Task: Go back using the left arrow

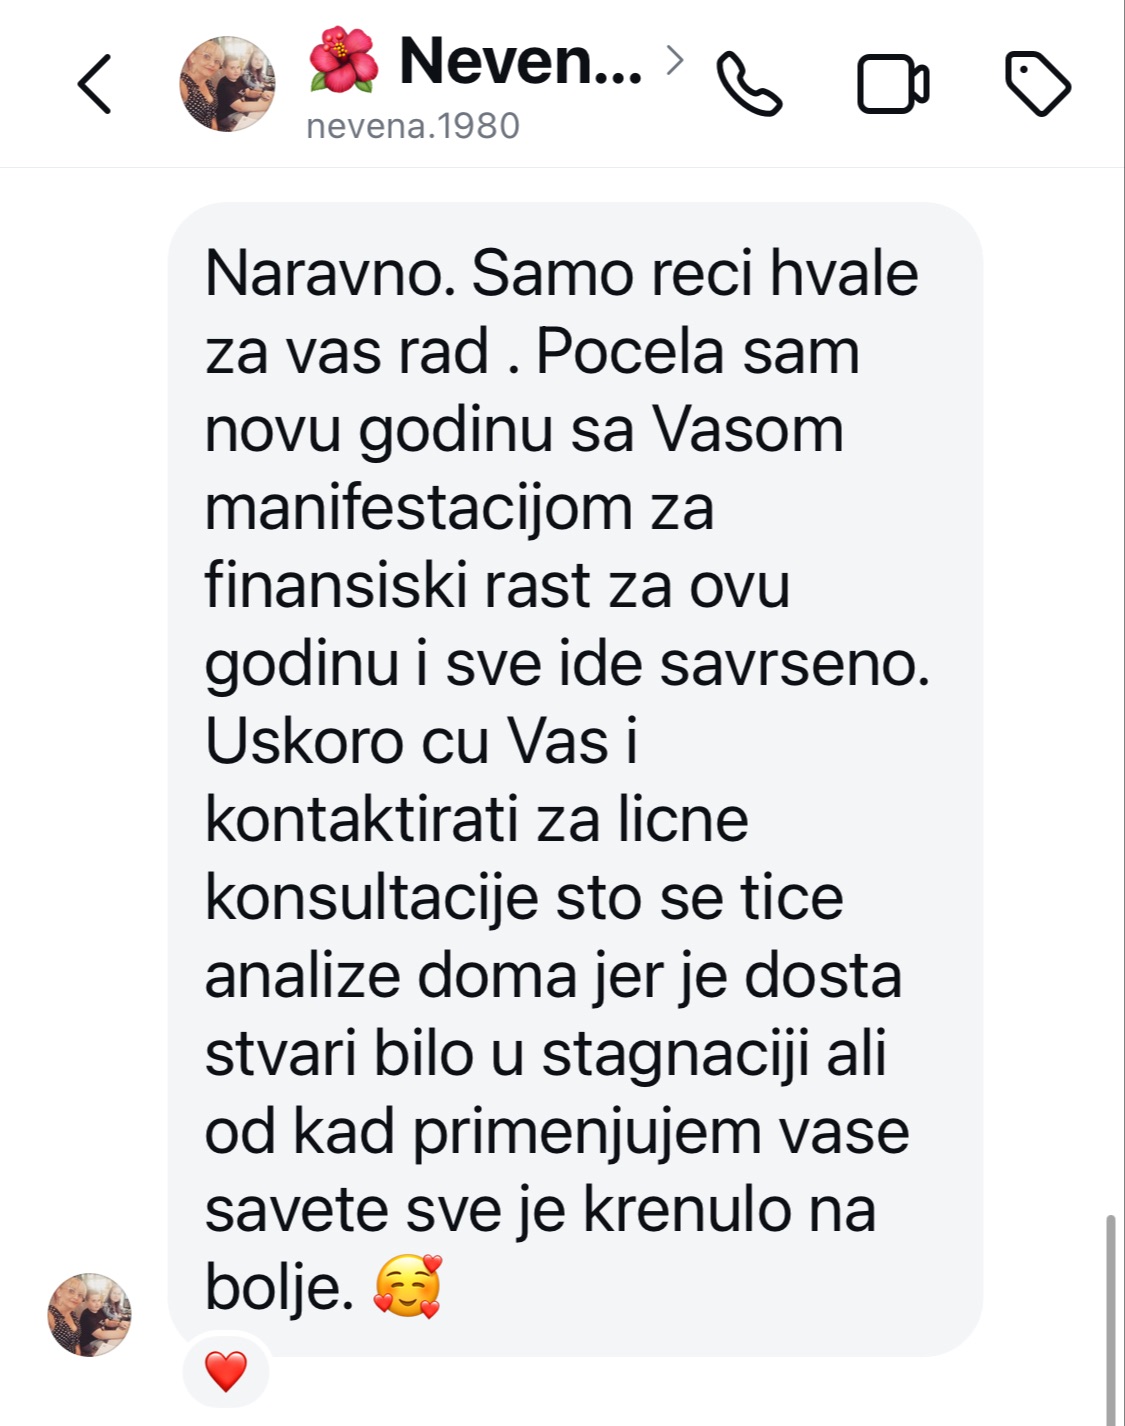Action: 94,84
